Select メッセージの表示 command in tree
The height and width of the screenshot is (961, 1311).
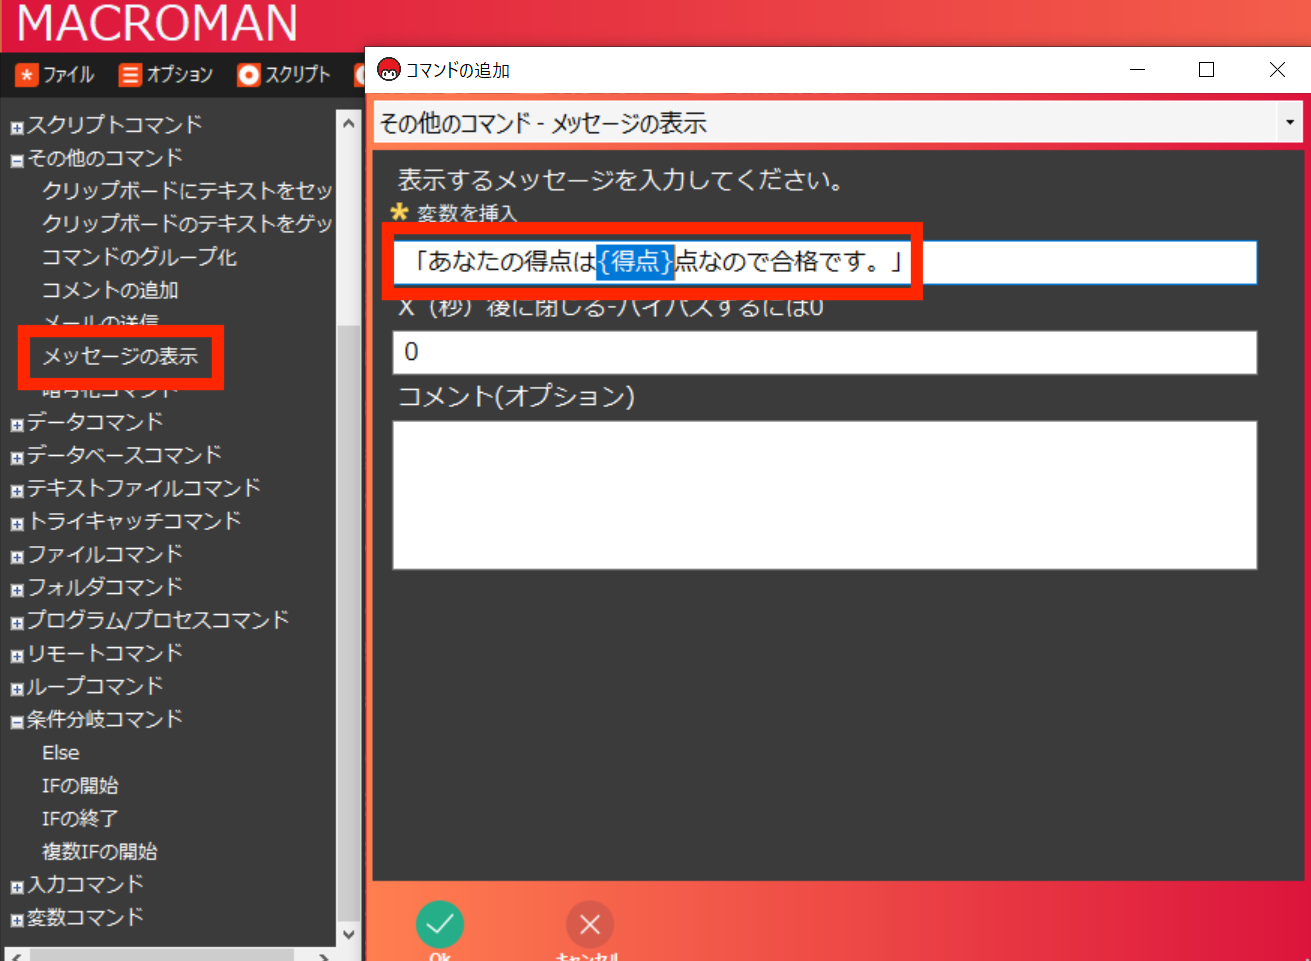(x=120, y=356)
